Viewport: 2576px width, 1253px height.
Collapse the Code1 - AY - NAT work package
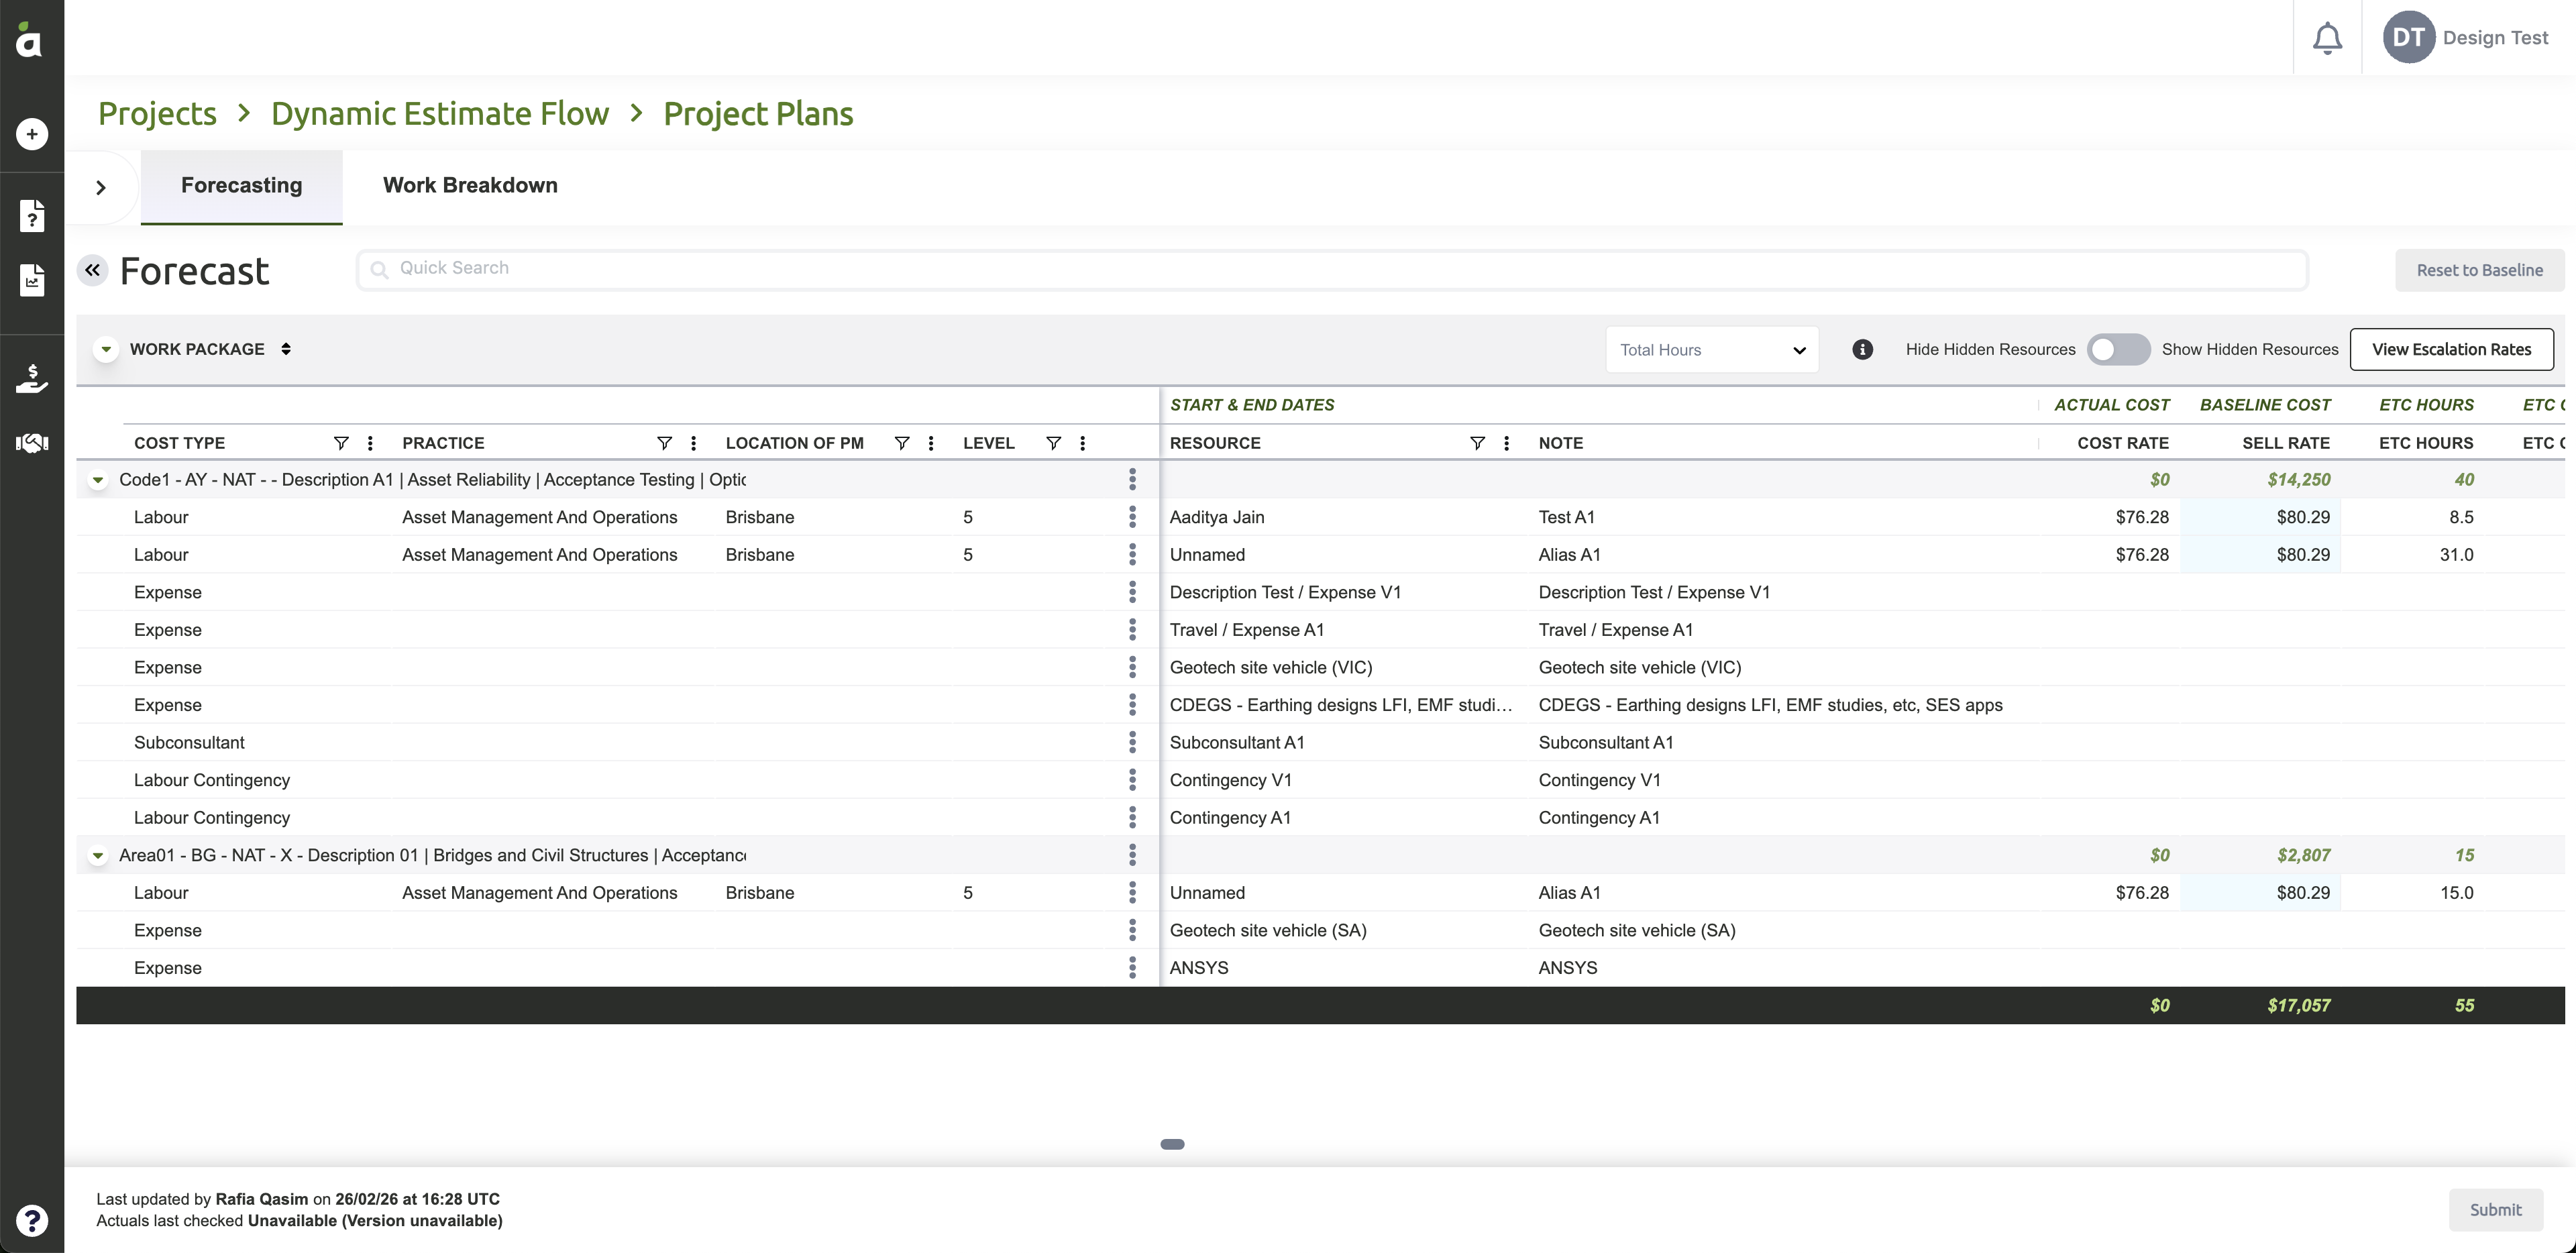tap(98, 480)
